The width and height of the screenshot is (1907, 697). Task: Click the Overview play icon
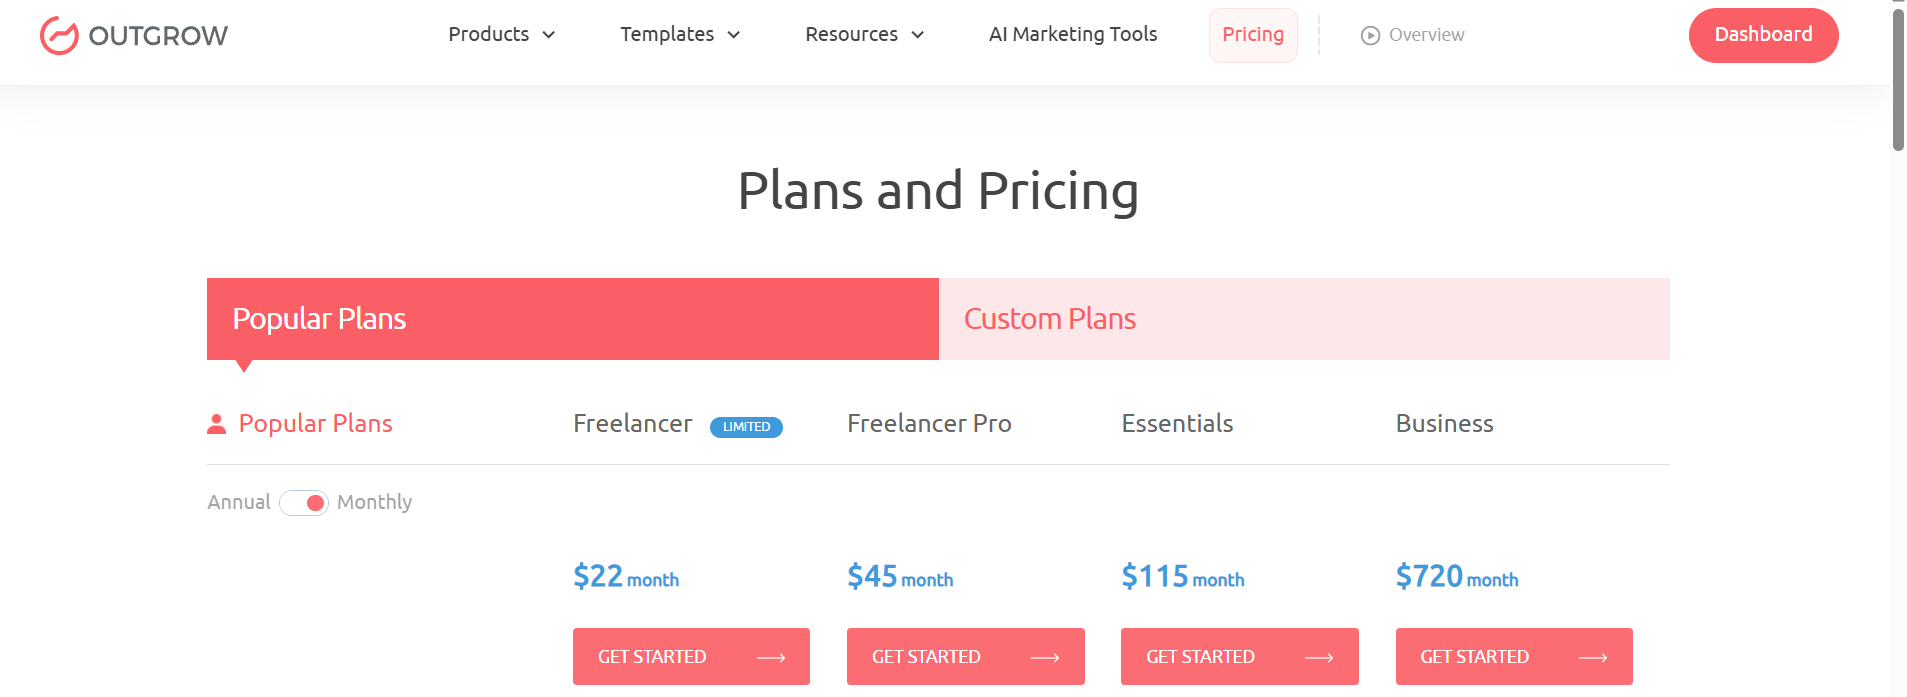1370,36
